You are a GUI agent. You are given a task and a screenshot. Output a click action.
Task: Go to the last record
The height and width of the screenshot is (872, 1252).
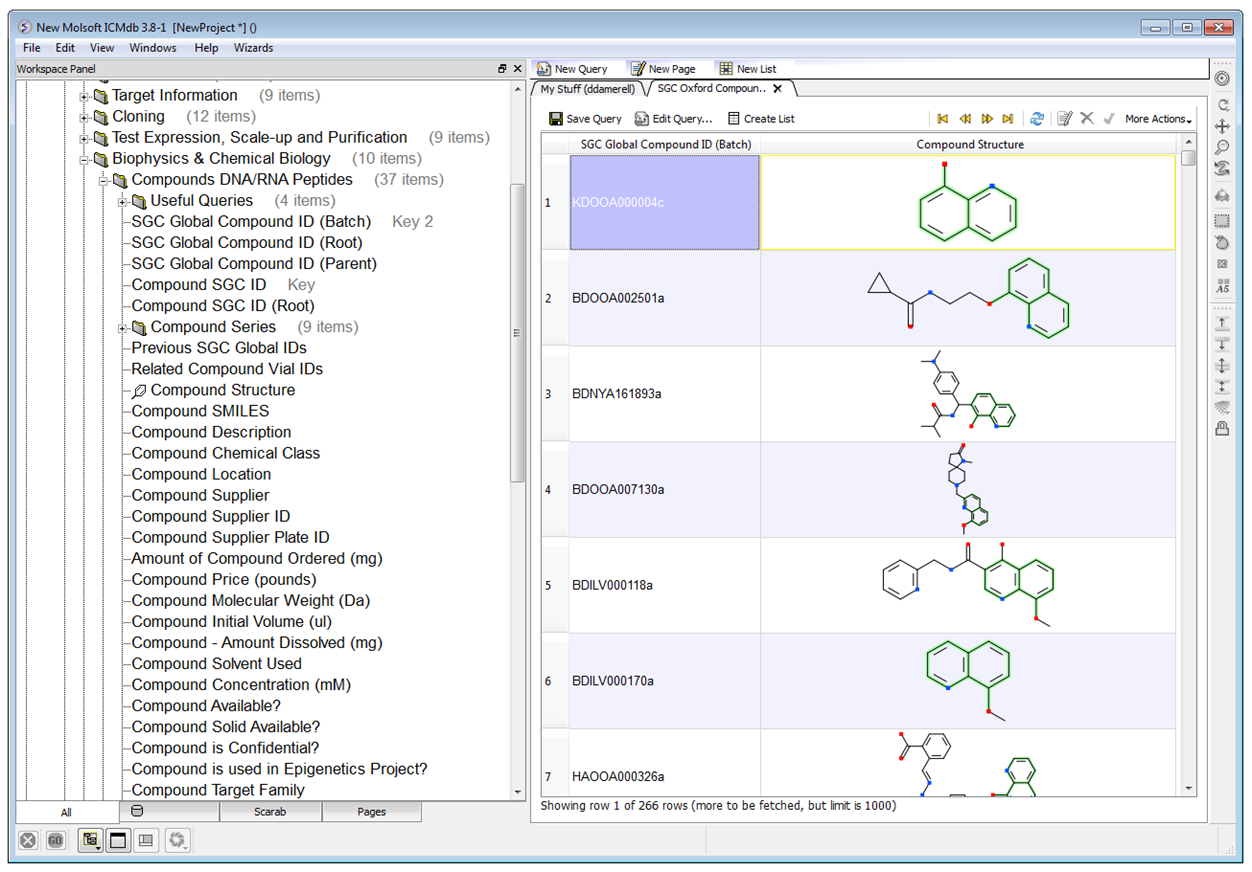pyautogui.click(x=1008, y=119)
